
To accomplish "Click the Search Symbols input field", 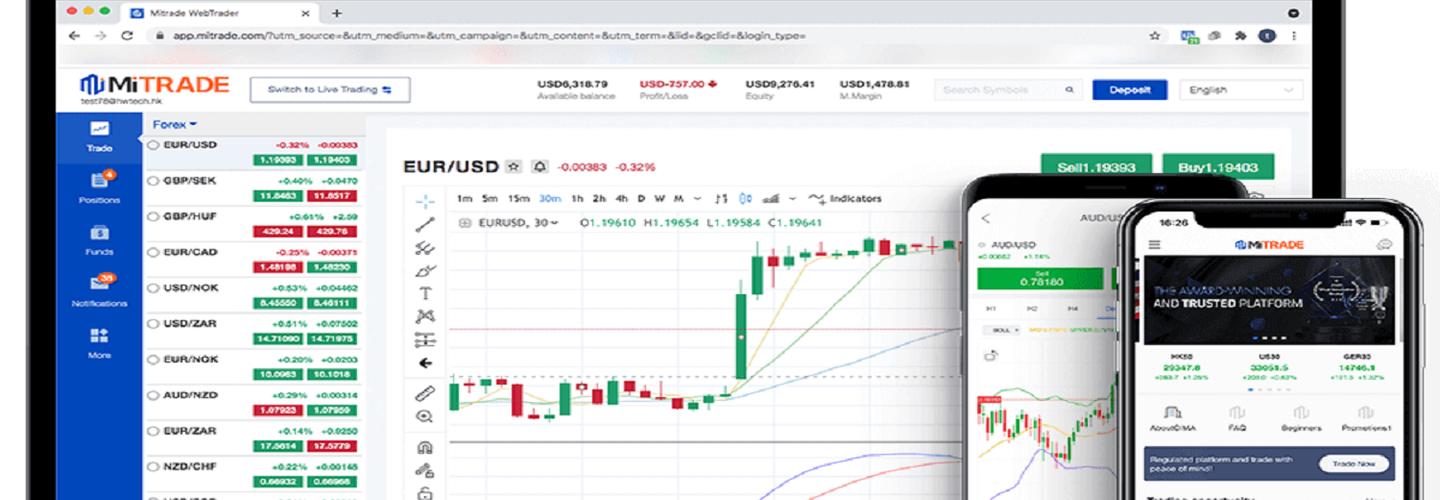I will 1000,90.
